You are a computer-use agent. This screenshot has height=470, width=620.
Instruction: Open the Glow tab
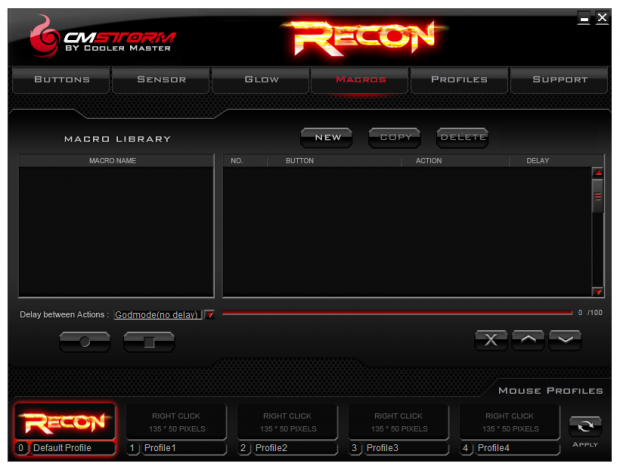tap(261, 79)
